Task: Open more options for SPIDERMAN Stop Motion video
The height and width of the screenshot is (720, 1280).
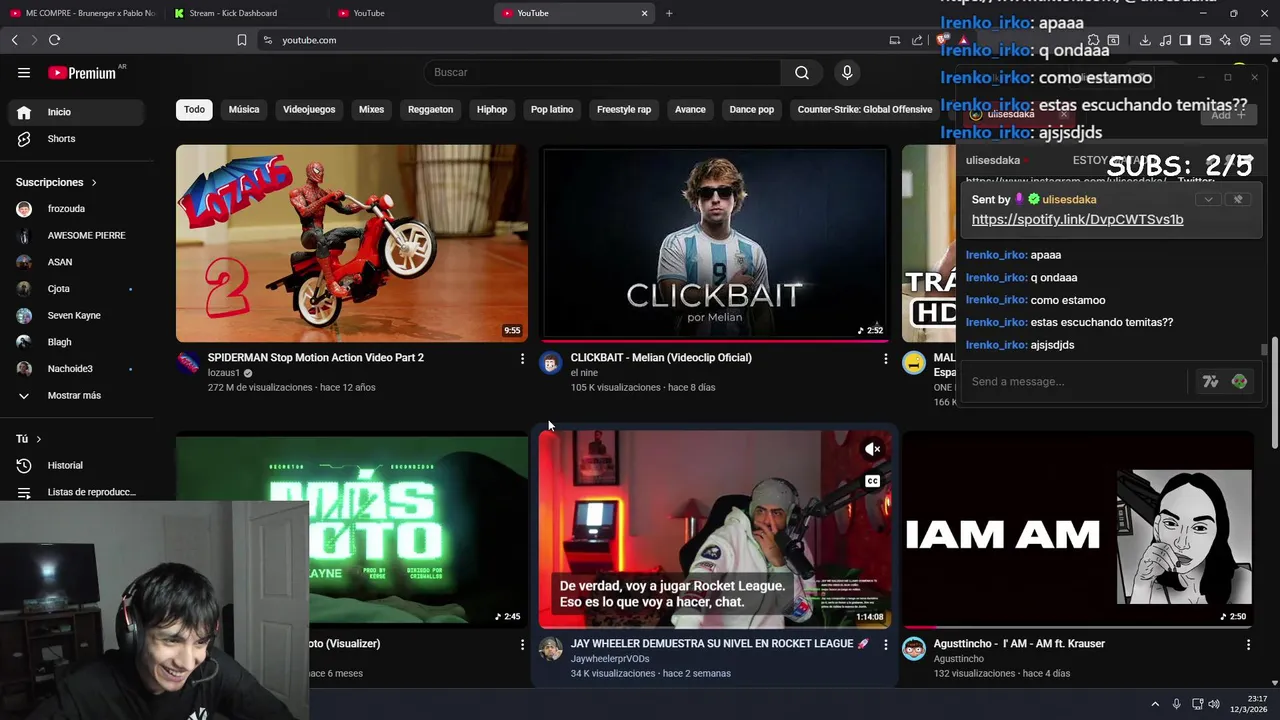Action: pos(522,358)
